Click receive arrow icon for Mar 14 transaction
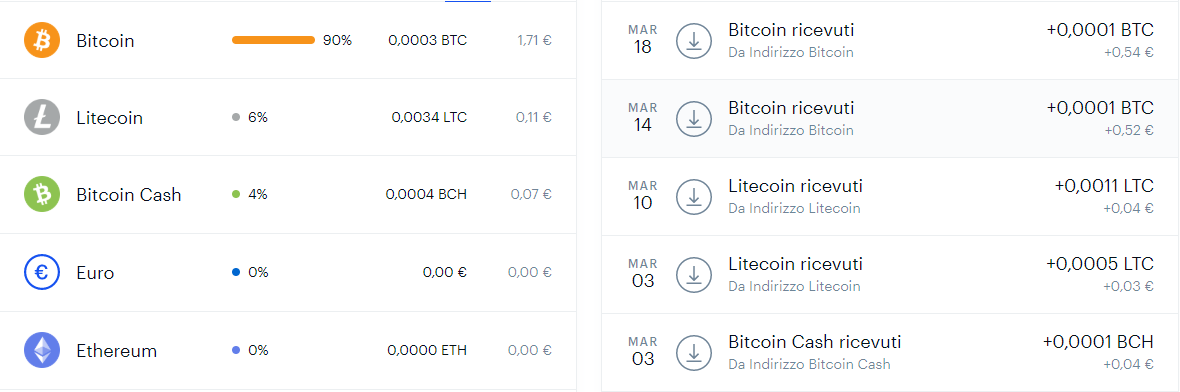Image resolution: width=1180 pixels, height=392 pixels. 694,119
